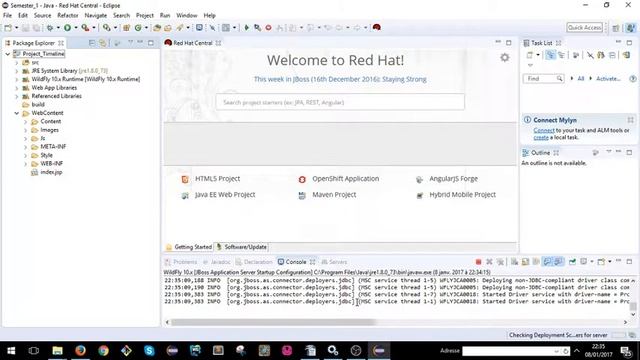Click the Connect link in Connect Mylyn
The width and height of the screenshot is (640, 360).
(544, 130)
